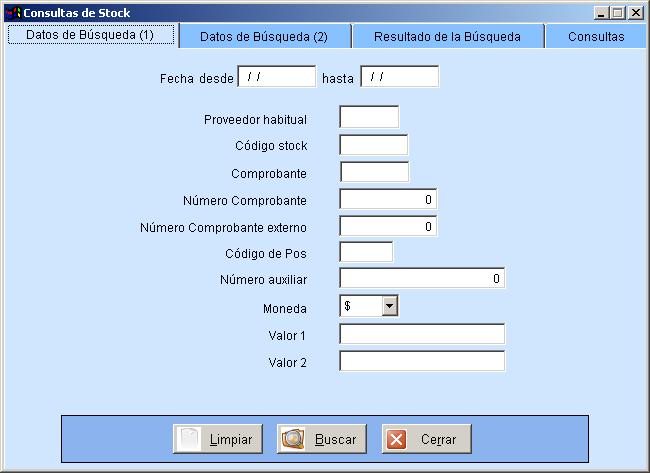
Task: Click the Número auxiliar input
Action: coord(422,278)
